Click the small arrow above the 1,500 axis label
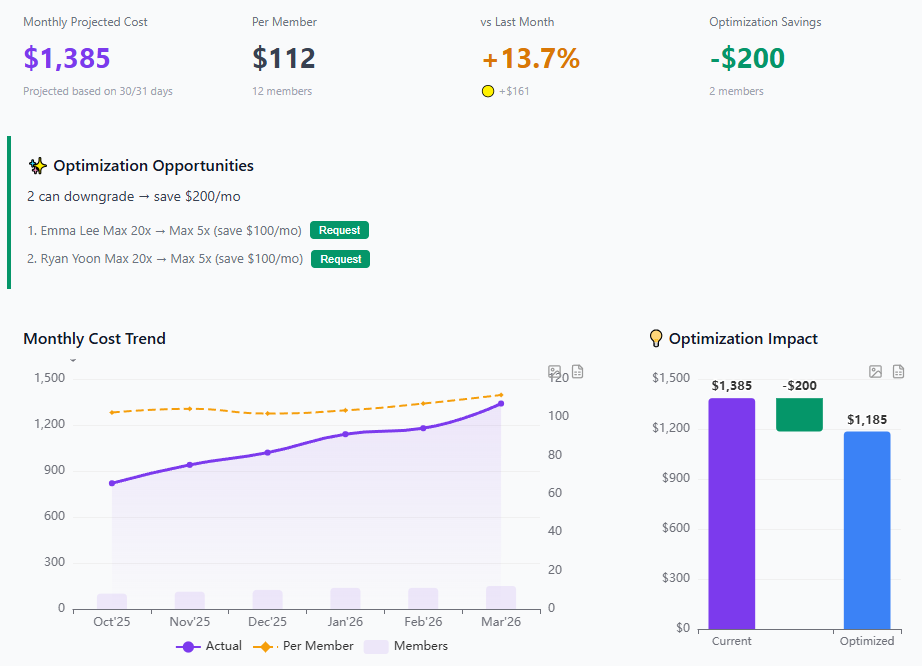This screenshot has width=922, height=666. coord(73,358)
